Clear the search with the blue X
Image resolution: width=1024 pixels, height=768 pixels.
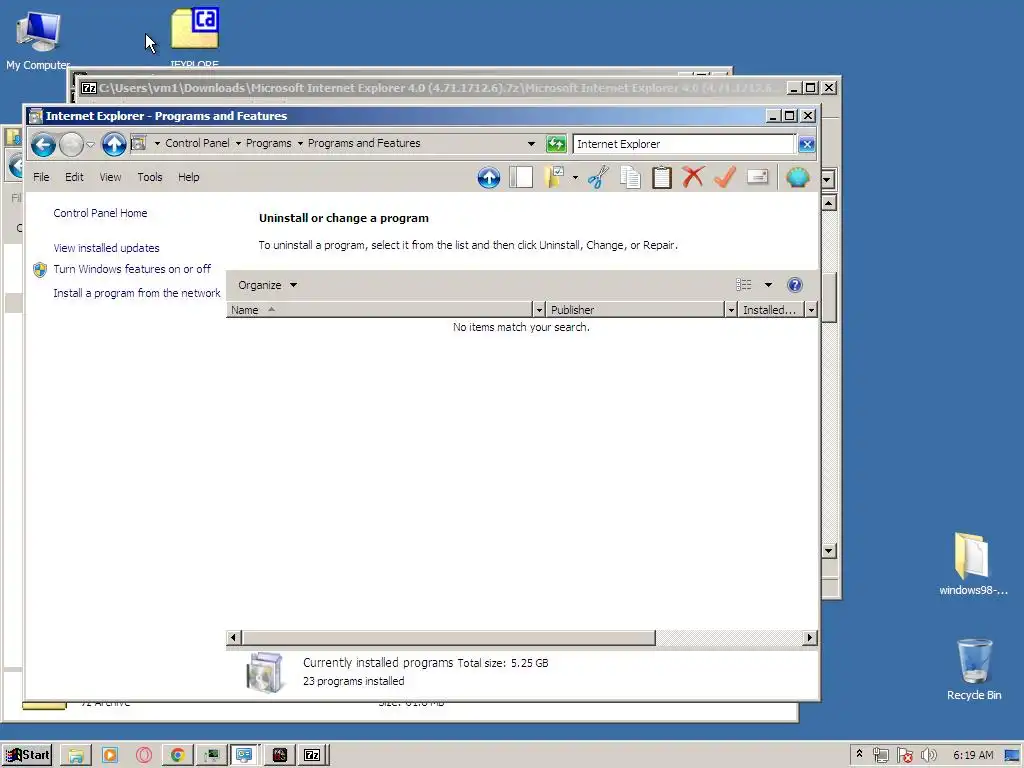(807, 144)
